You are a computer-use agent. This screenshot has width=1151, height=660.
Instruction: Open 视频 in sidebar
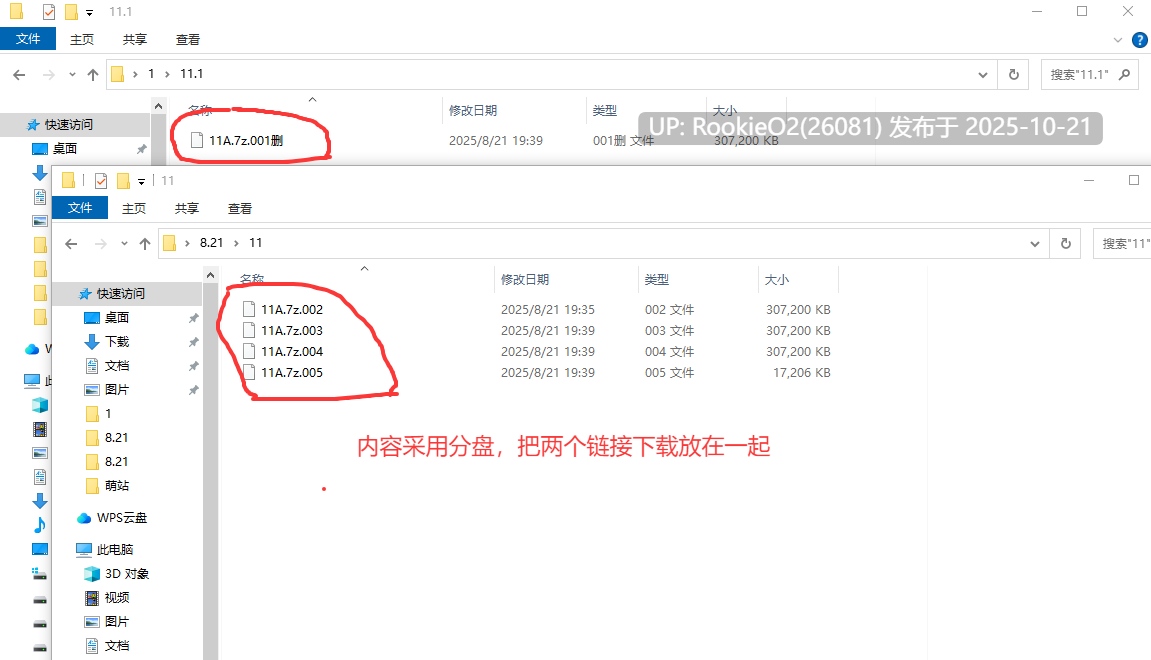pos(117,598)
